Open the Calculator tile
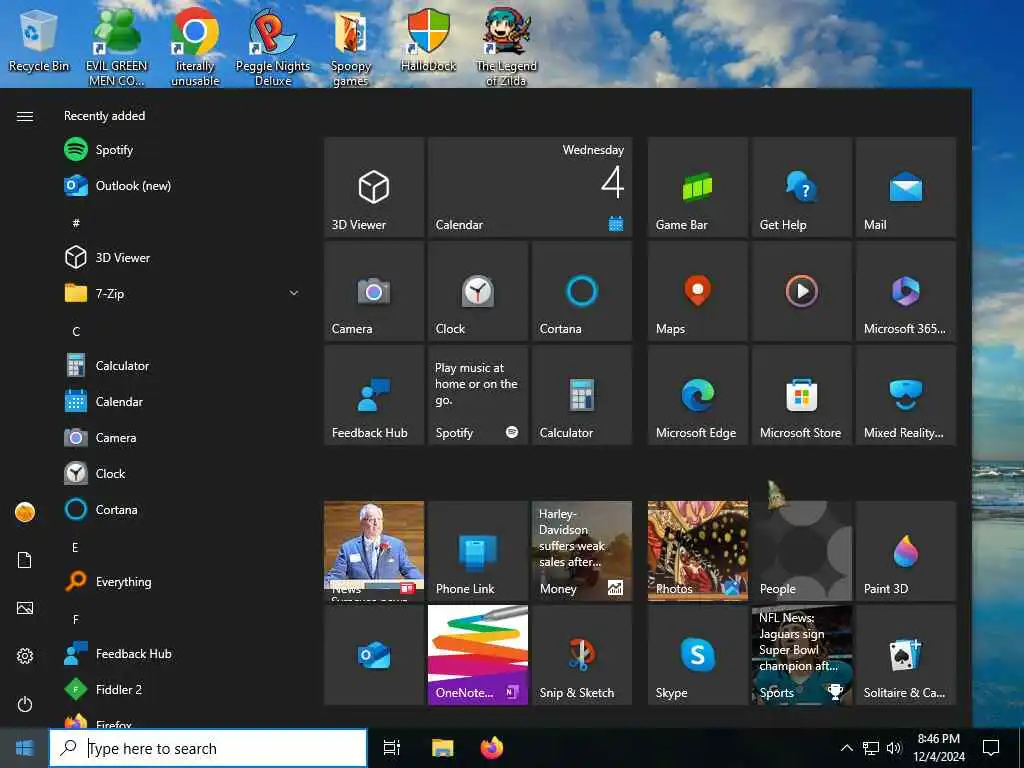Viewport: 1024px width, 768px height. click(582, 395)
